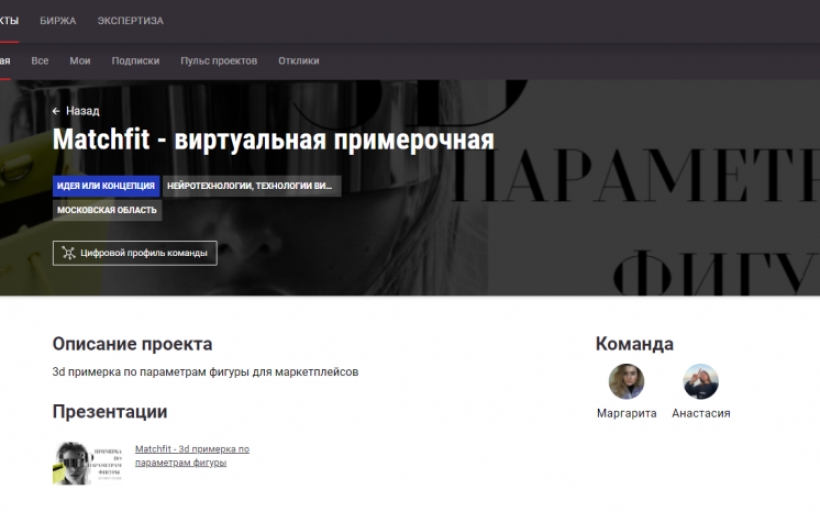Click the Презентации heading
This screenshot has height=512, width=820.
[x=110, y=412]
